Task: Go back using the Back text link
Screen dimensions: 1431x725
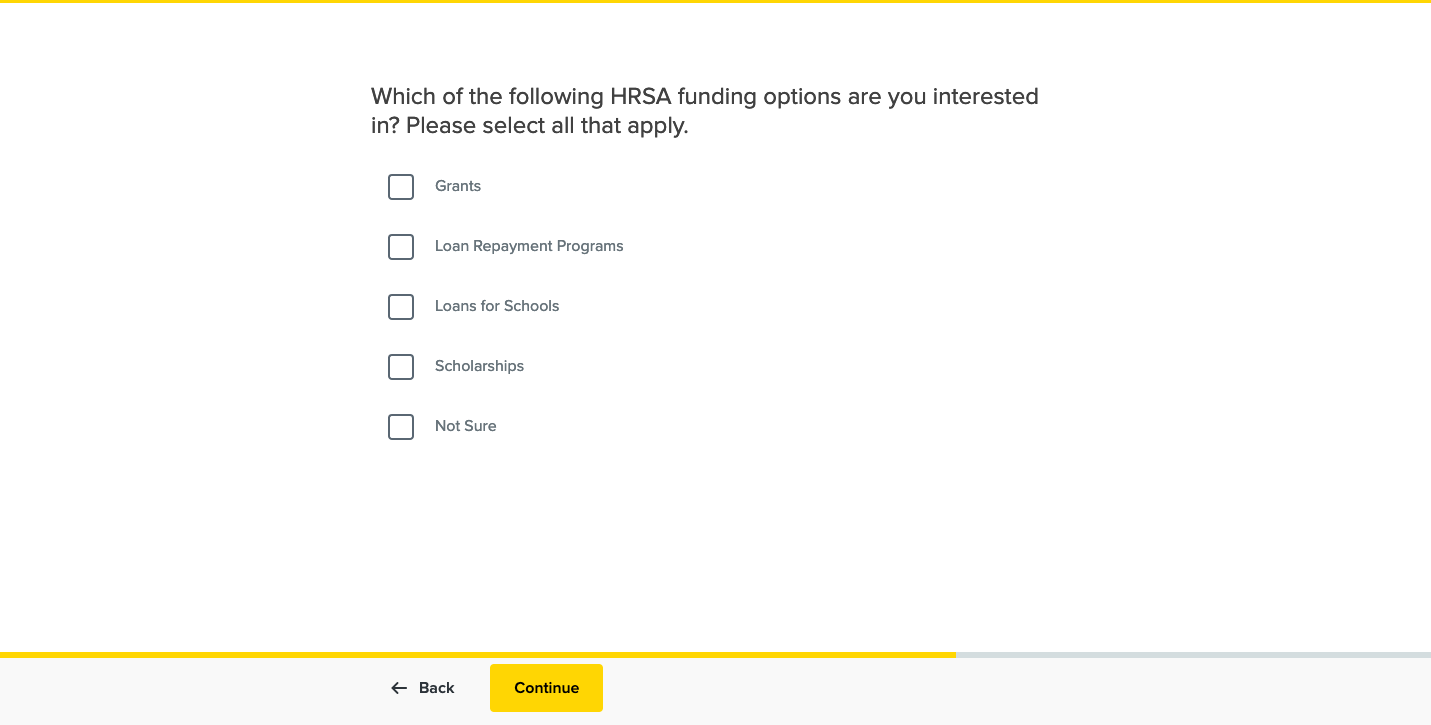Action: click(x=437, y=688)
